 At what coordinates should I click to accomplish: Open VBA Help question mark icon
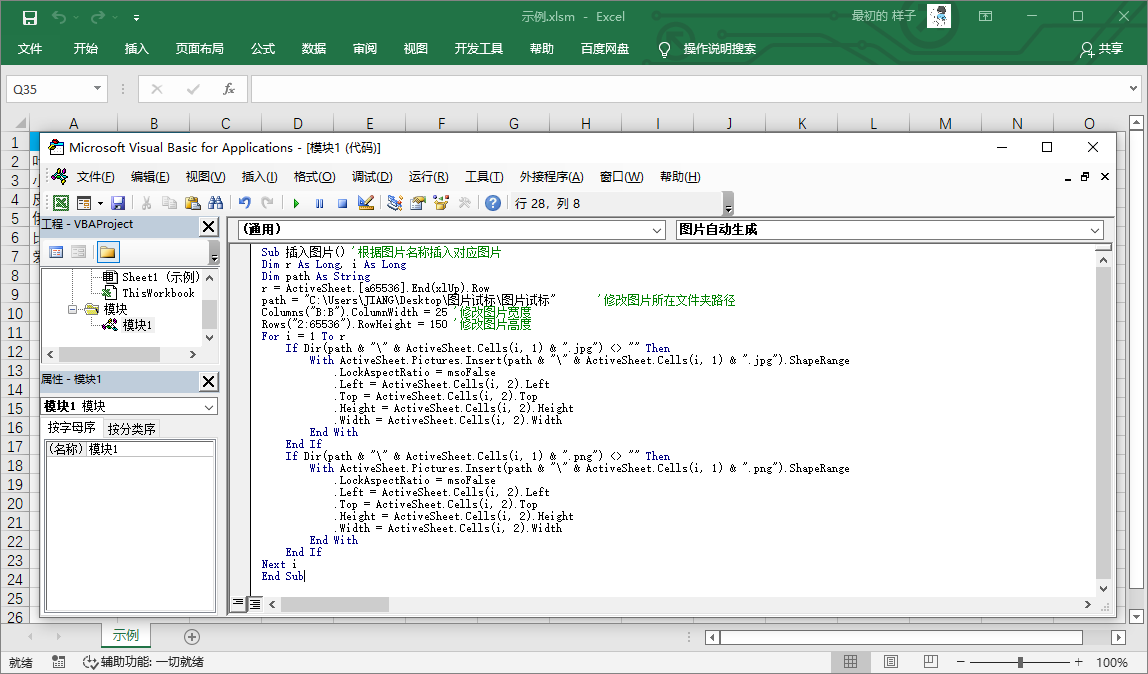coord(493,203)
